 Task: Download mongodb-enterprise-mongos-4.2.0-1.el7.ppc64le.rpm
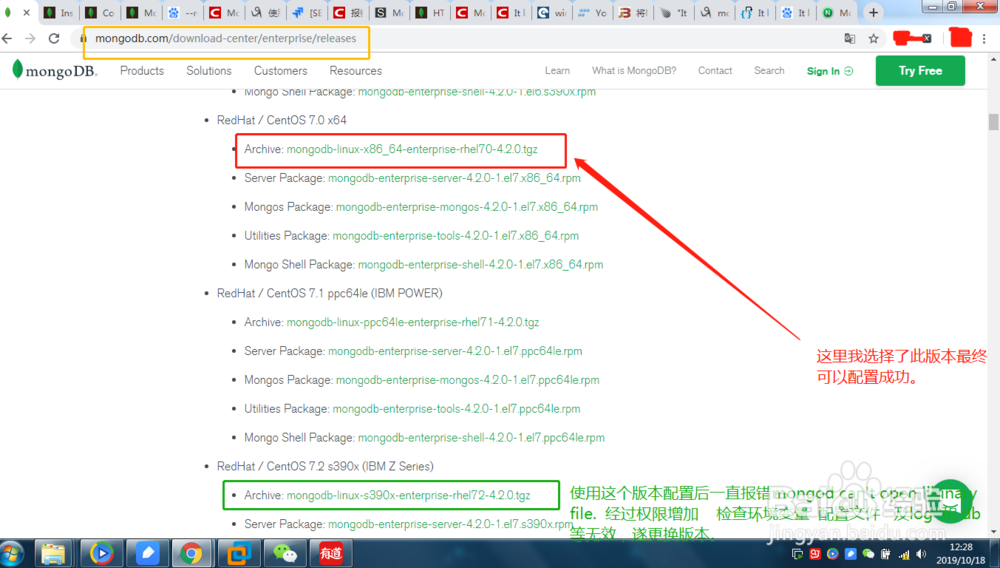[467, 380]
